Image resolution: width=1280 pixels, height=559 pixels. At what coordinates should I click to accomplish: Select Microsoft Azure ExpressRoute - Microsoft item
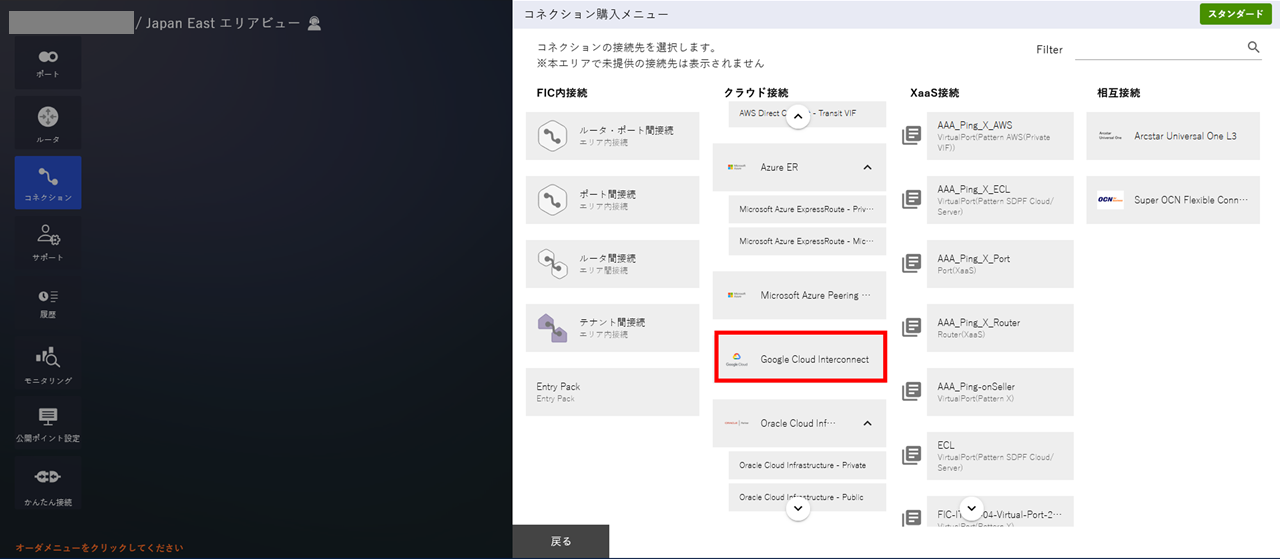(807, 241)
